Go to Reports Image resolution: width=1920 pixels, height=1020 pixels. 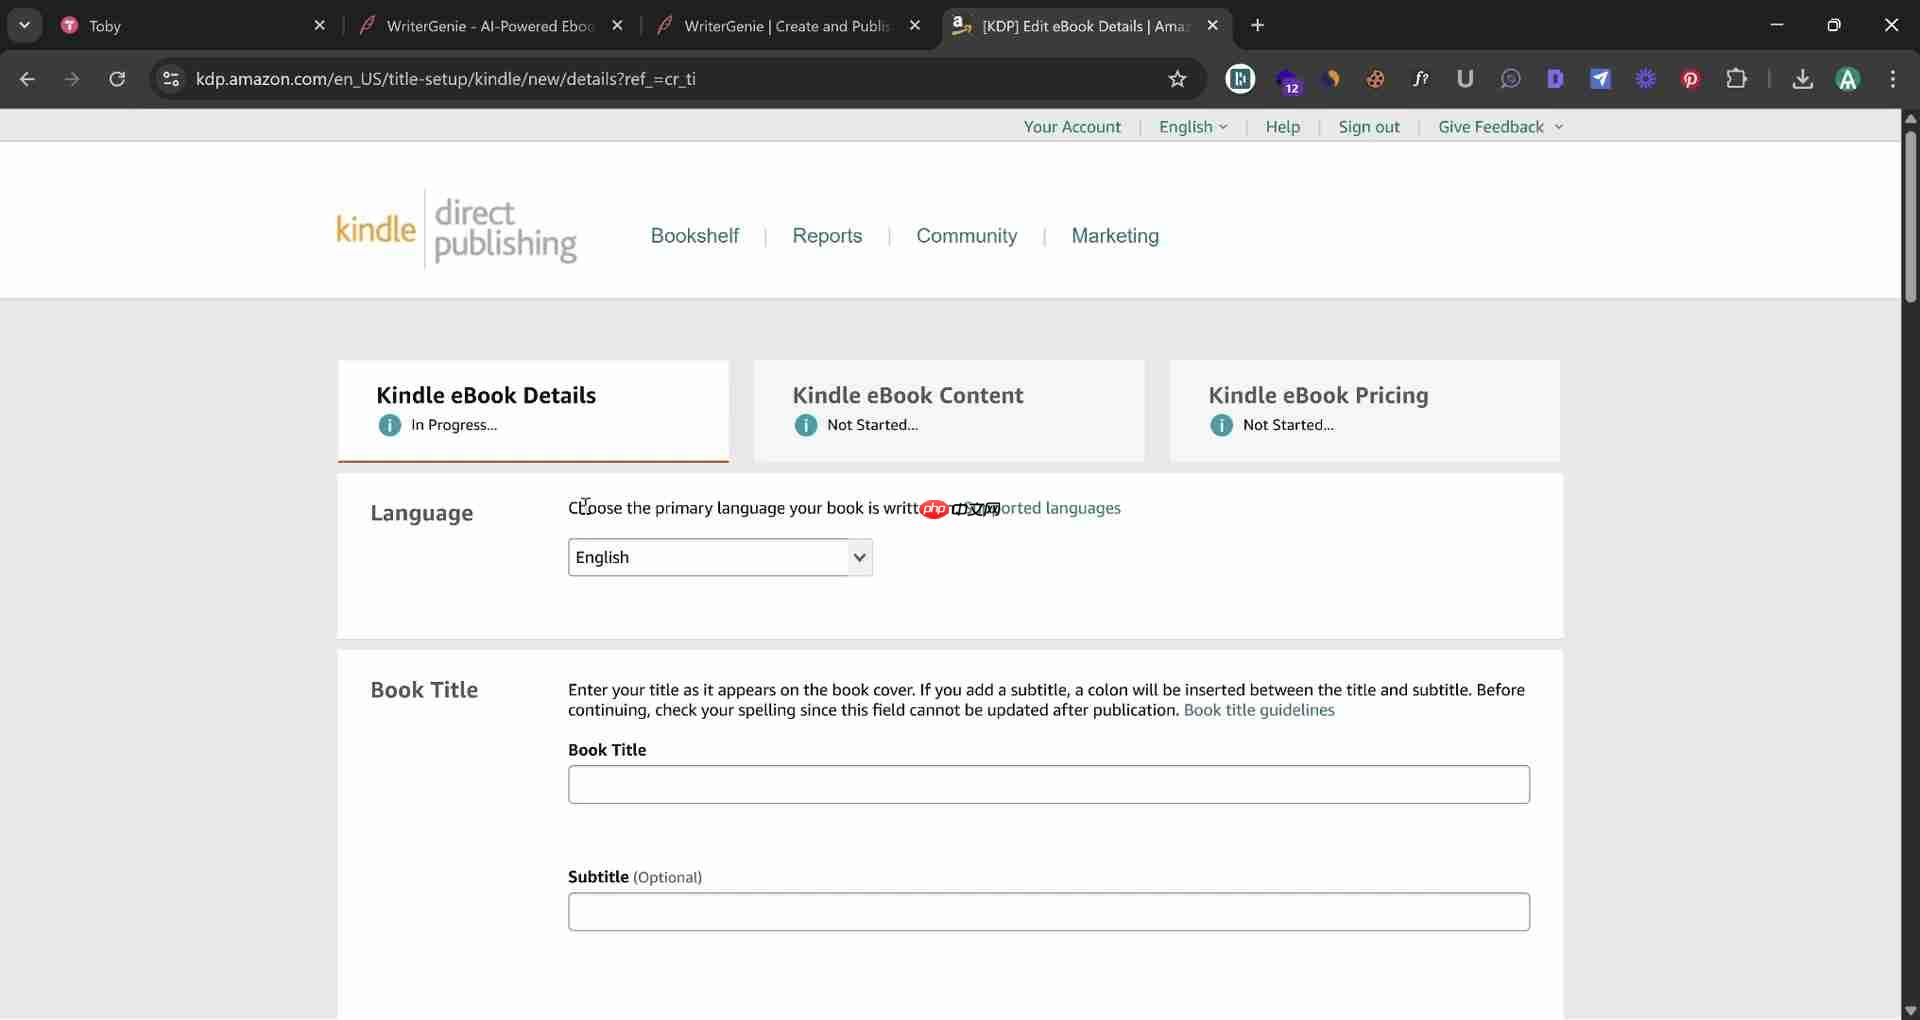pos(827,236)
